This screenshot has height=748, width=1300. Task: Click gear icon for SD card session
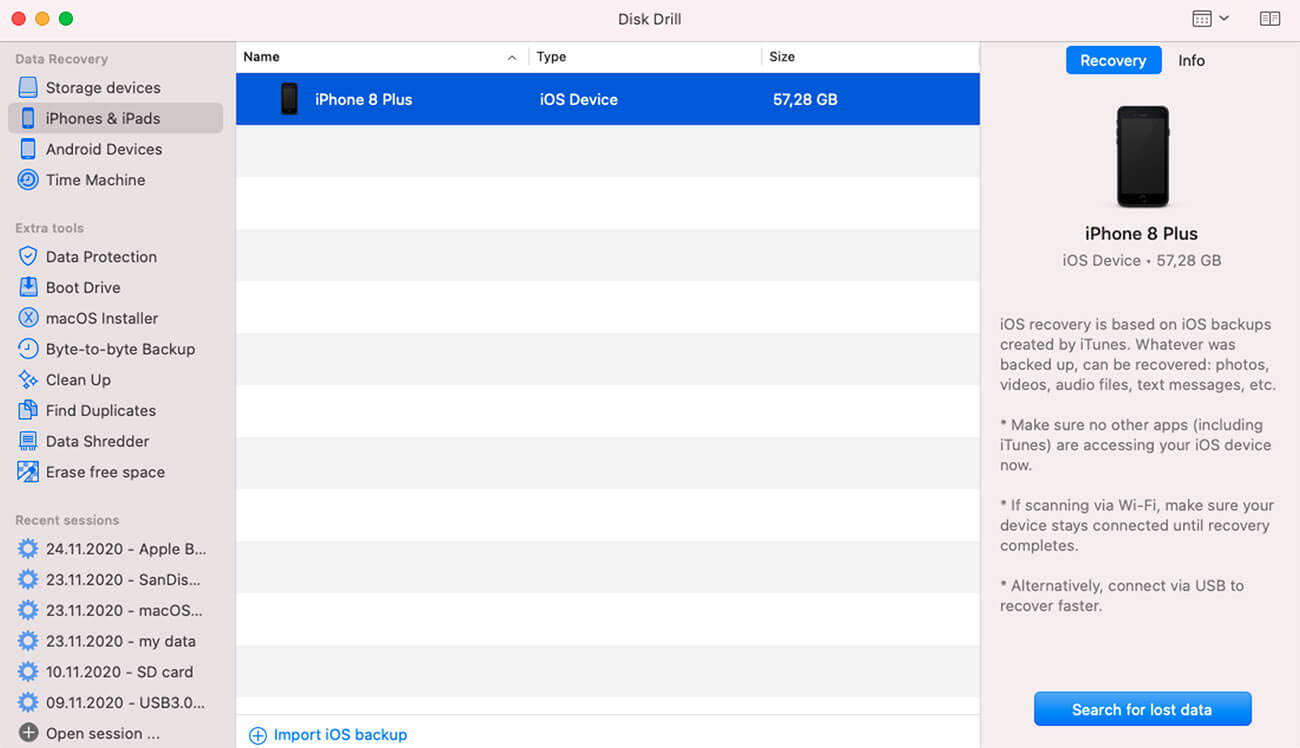tap(28, 672)
